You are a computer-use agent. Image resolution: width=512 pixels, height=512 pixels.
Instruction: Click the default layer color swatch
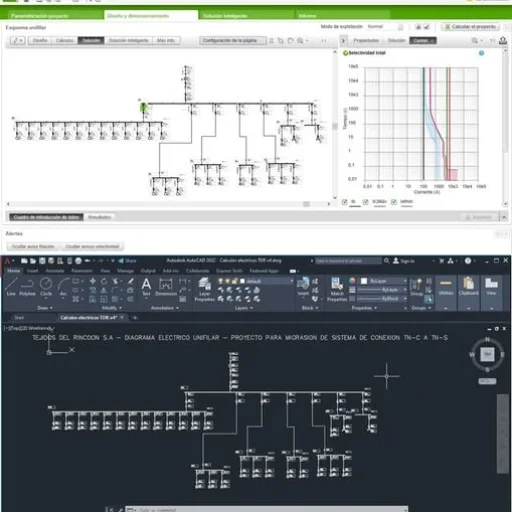coord(242,281)
